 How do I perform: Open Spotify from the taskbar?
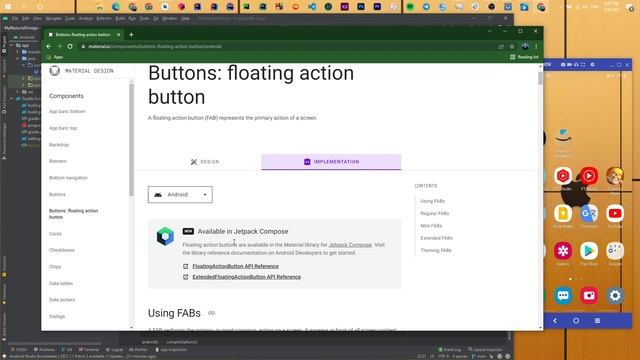pos(410,7)
